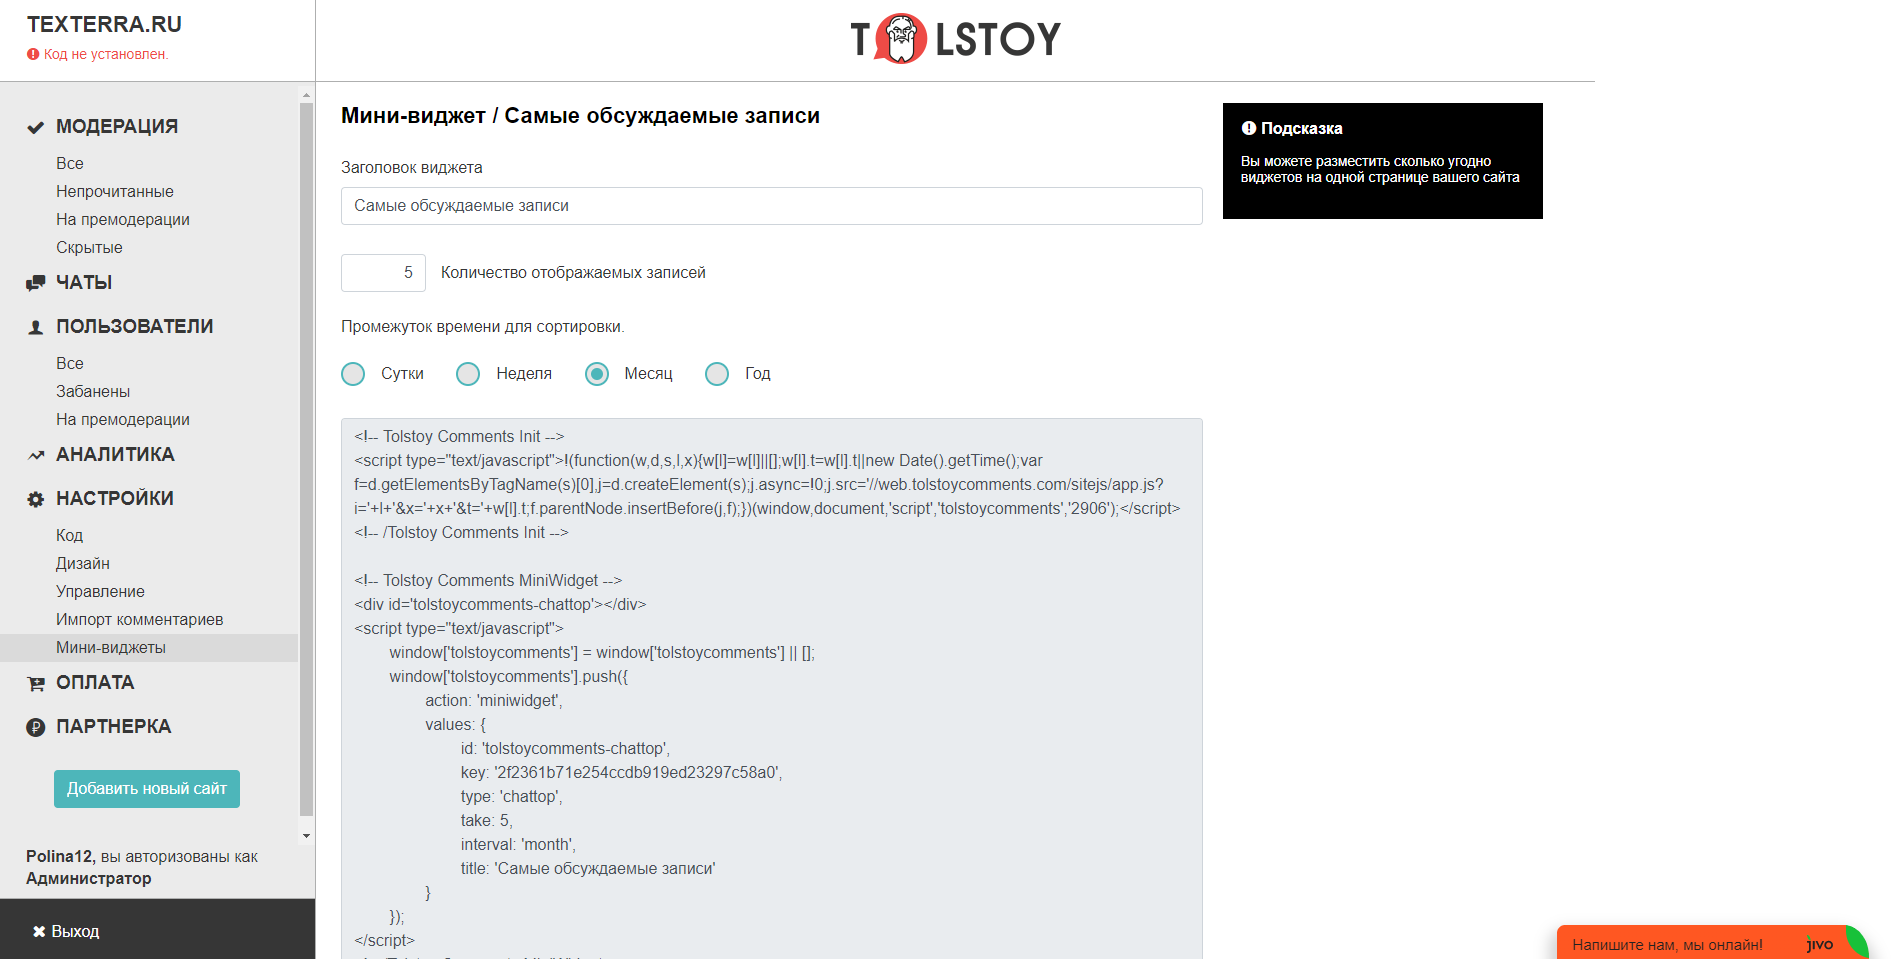Click the 'Polina12' username text
The height and width of the screenshot is (959, 1894).
tap(60, 856)
